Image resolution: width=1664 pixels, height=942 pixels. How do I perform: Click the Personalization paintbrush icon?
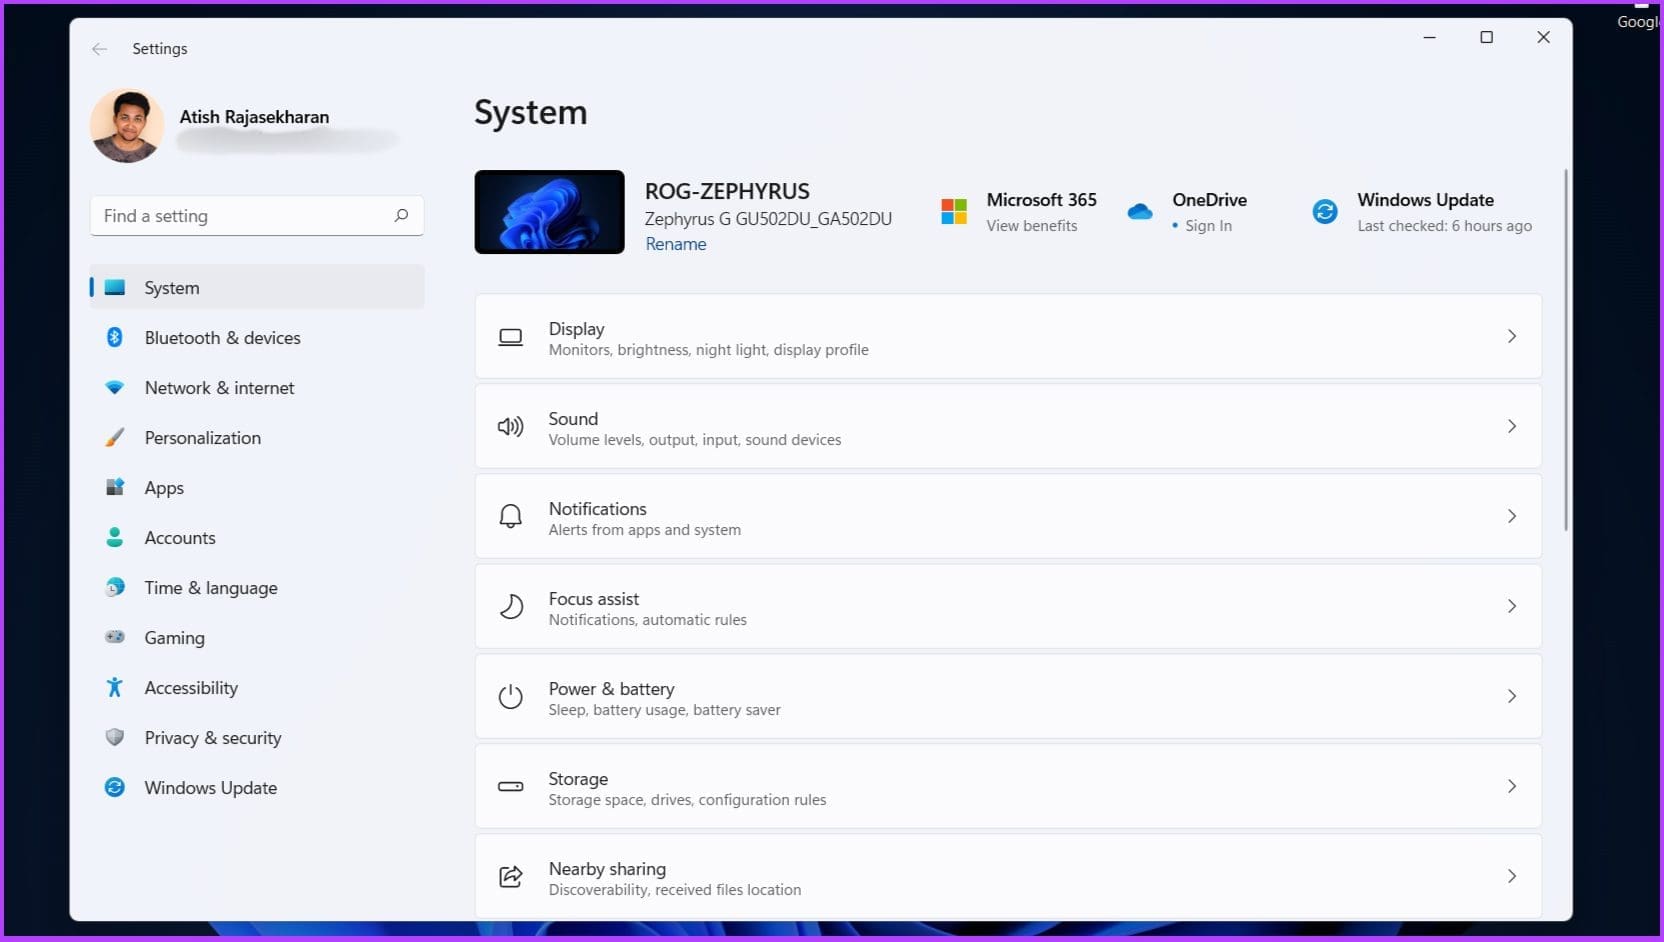pos(115,437)
